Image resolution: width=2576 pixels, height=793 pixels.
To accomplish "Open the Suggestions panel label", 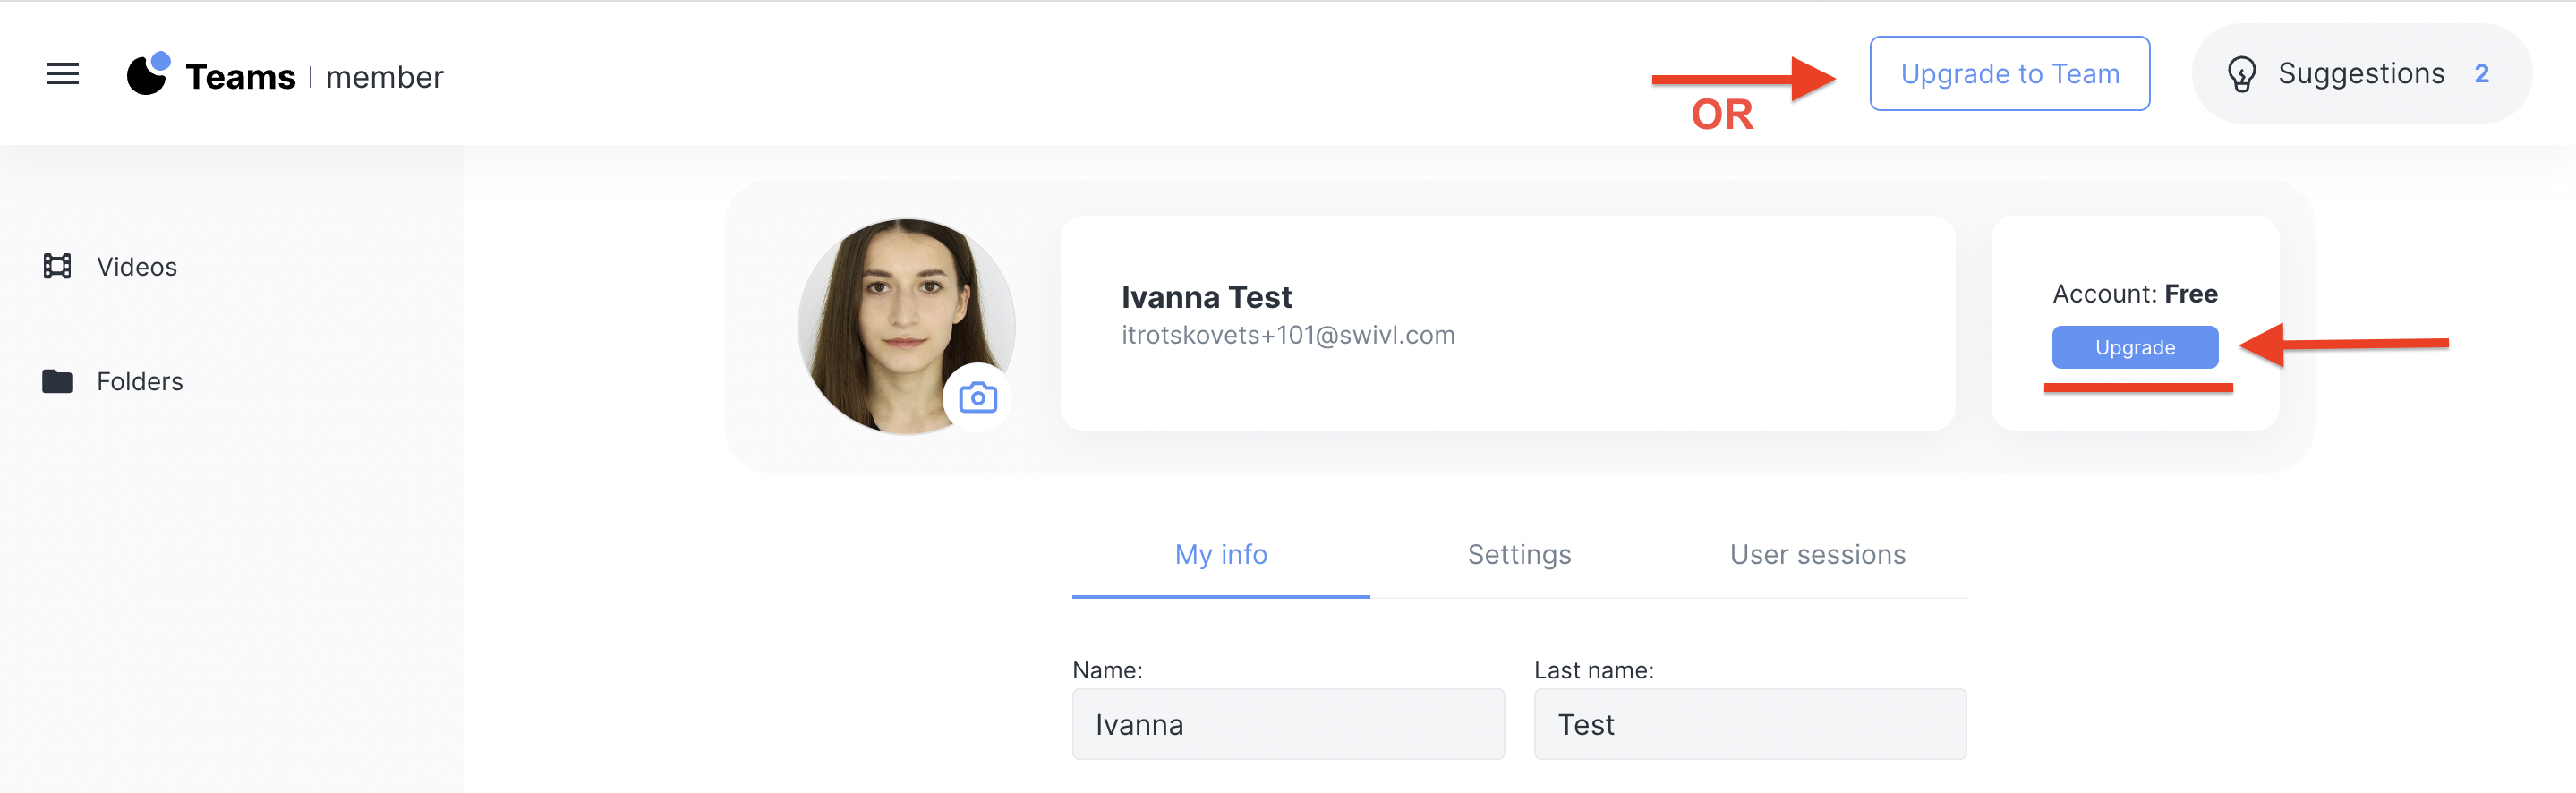I will [x=2360, y=74].
